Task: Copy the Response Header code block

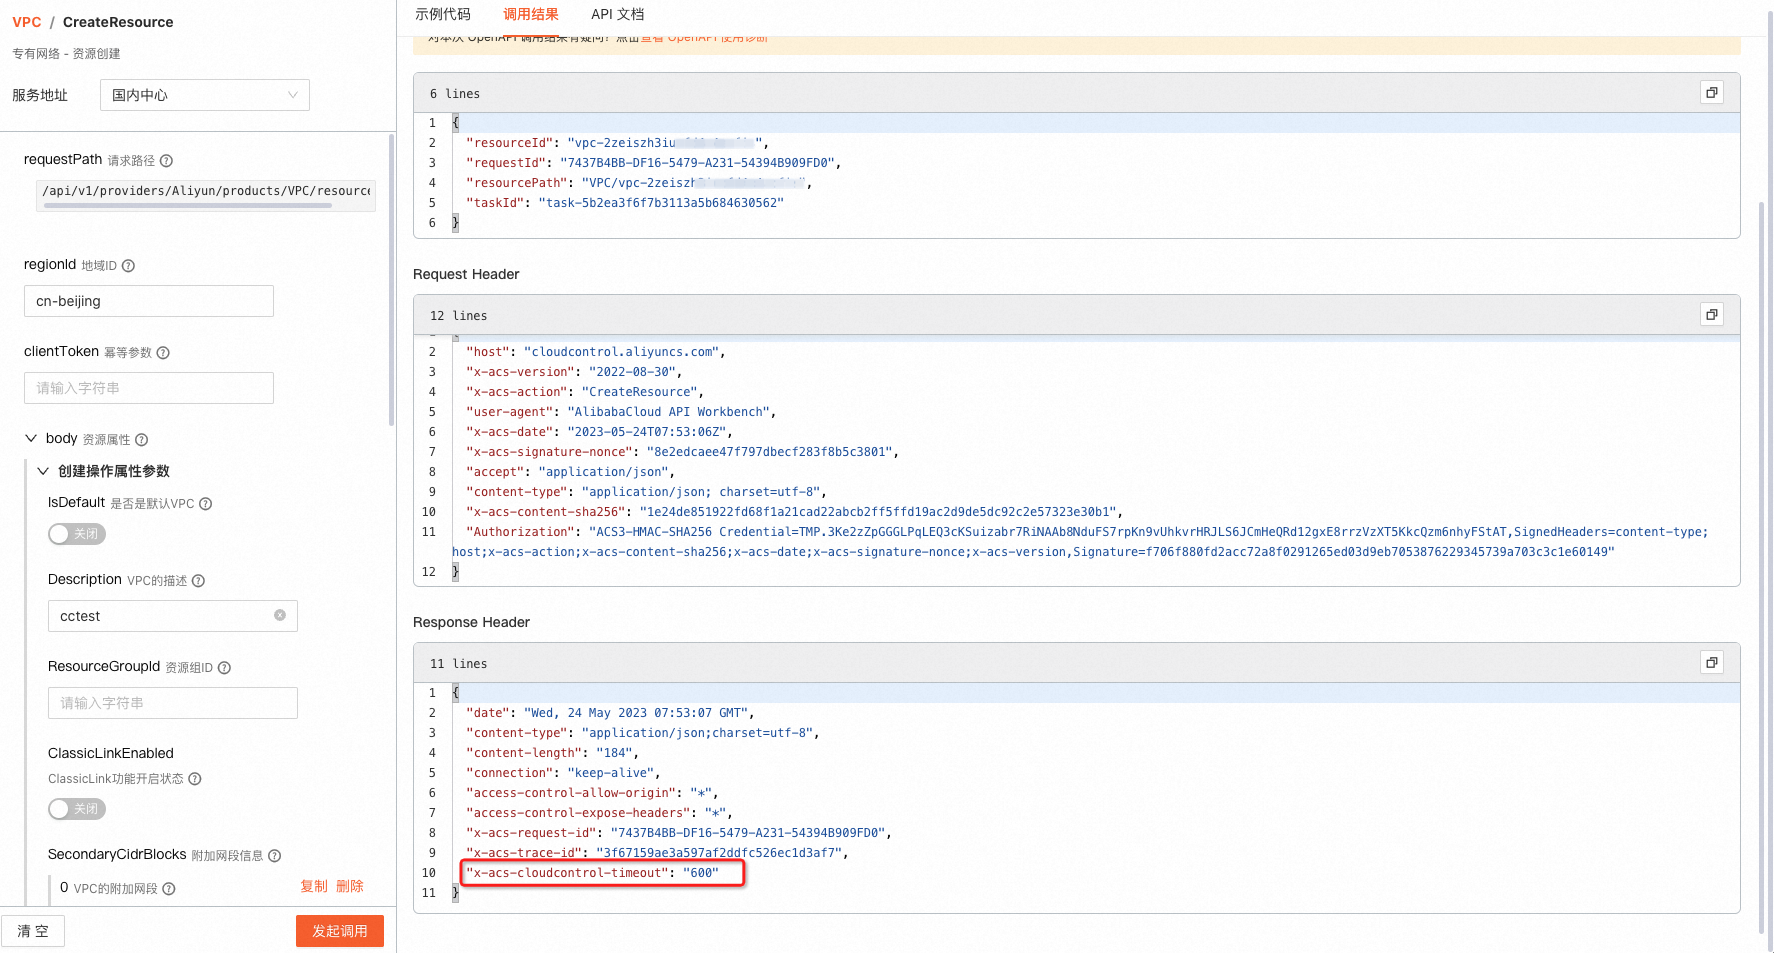Action: pos(1711,663)
